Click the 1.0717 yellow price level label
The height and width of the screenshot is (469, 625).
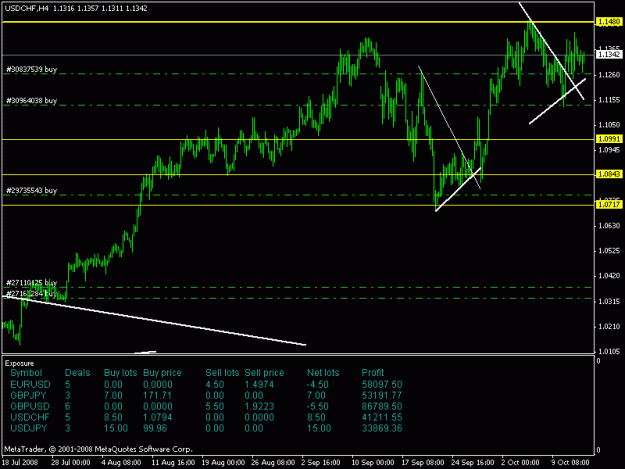click(608, 204)
